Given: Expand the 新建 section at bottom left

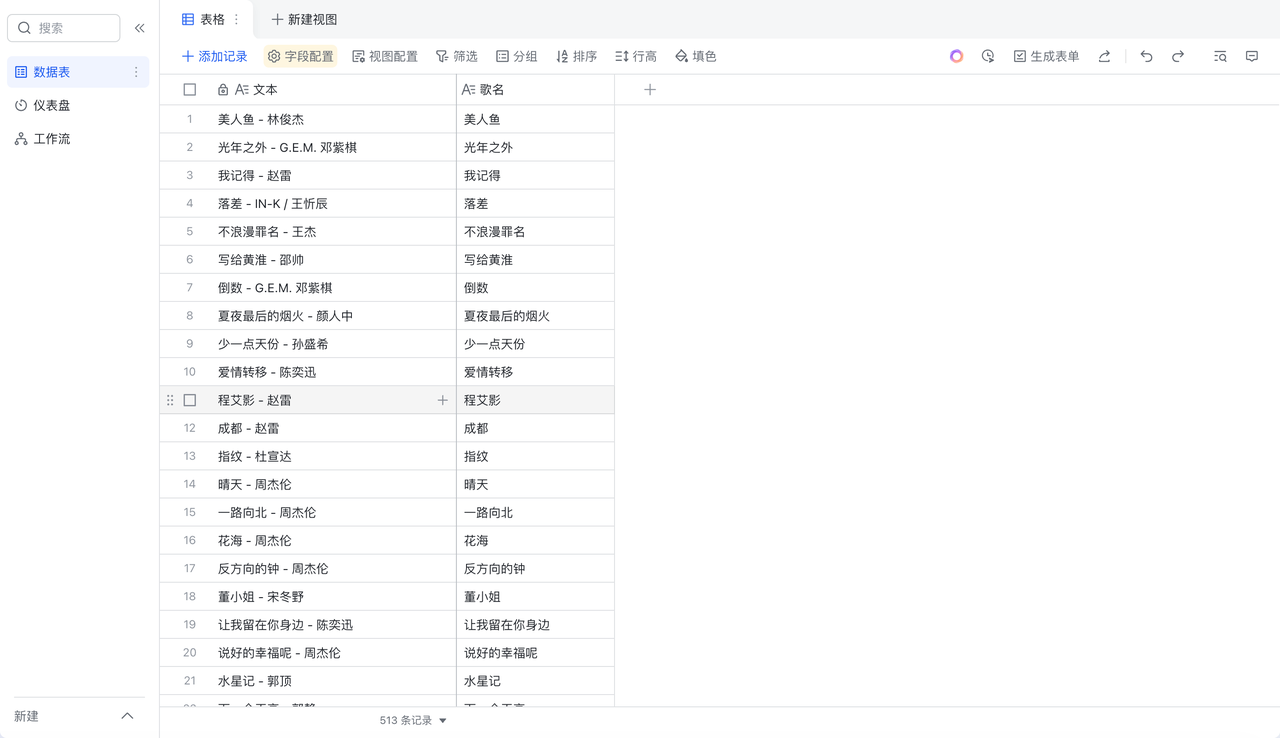Looking at the screenshot, I should click(127, 715).
